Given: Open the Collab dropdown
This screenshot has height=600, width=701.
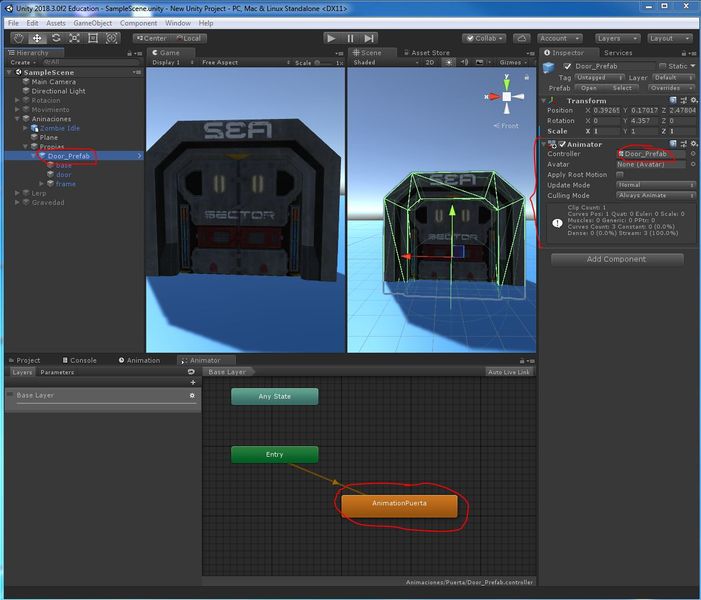Looking at the screenshot, I should [x=484, y=38].
